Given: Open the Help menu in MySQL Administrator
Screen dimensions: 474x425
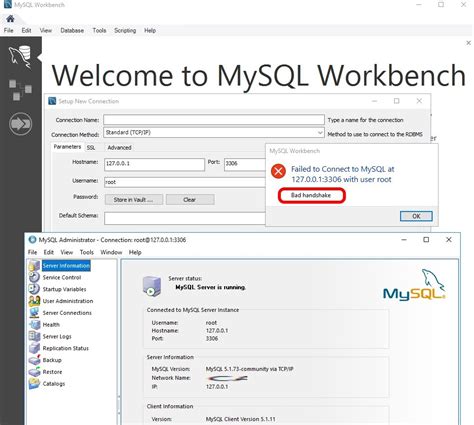Looking at the screenshot, I should 135,252.
